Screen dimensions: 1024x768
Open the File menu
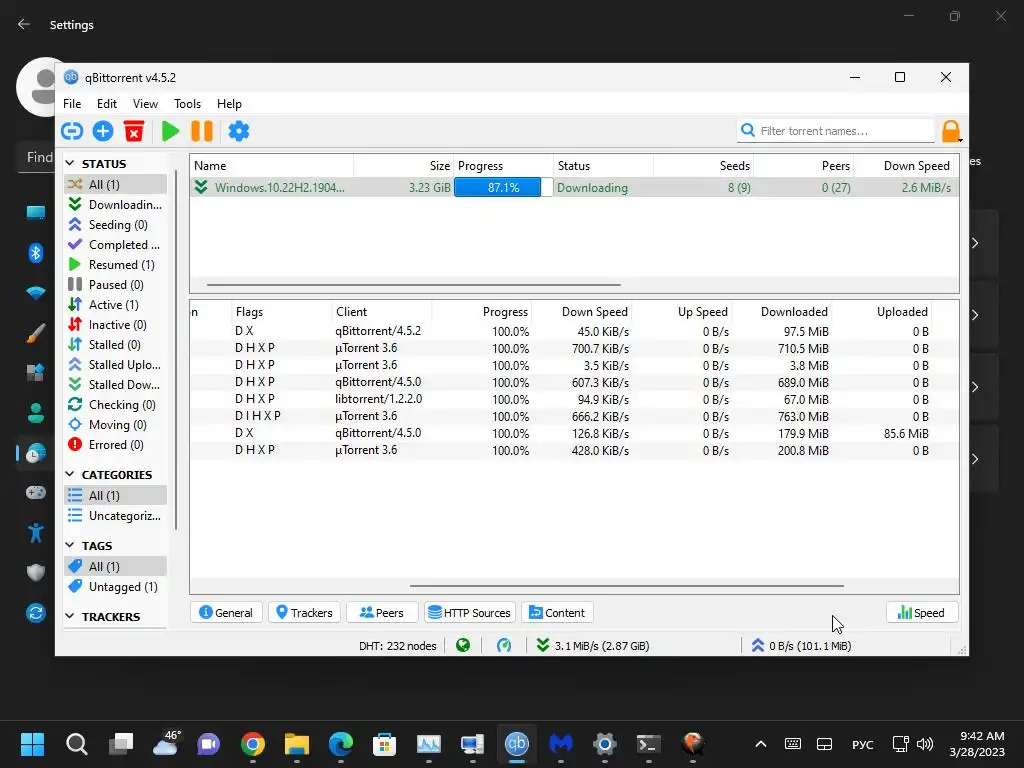click(x=72, y=104)
